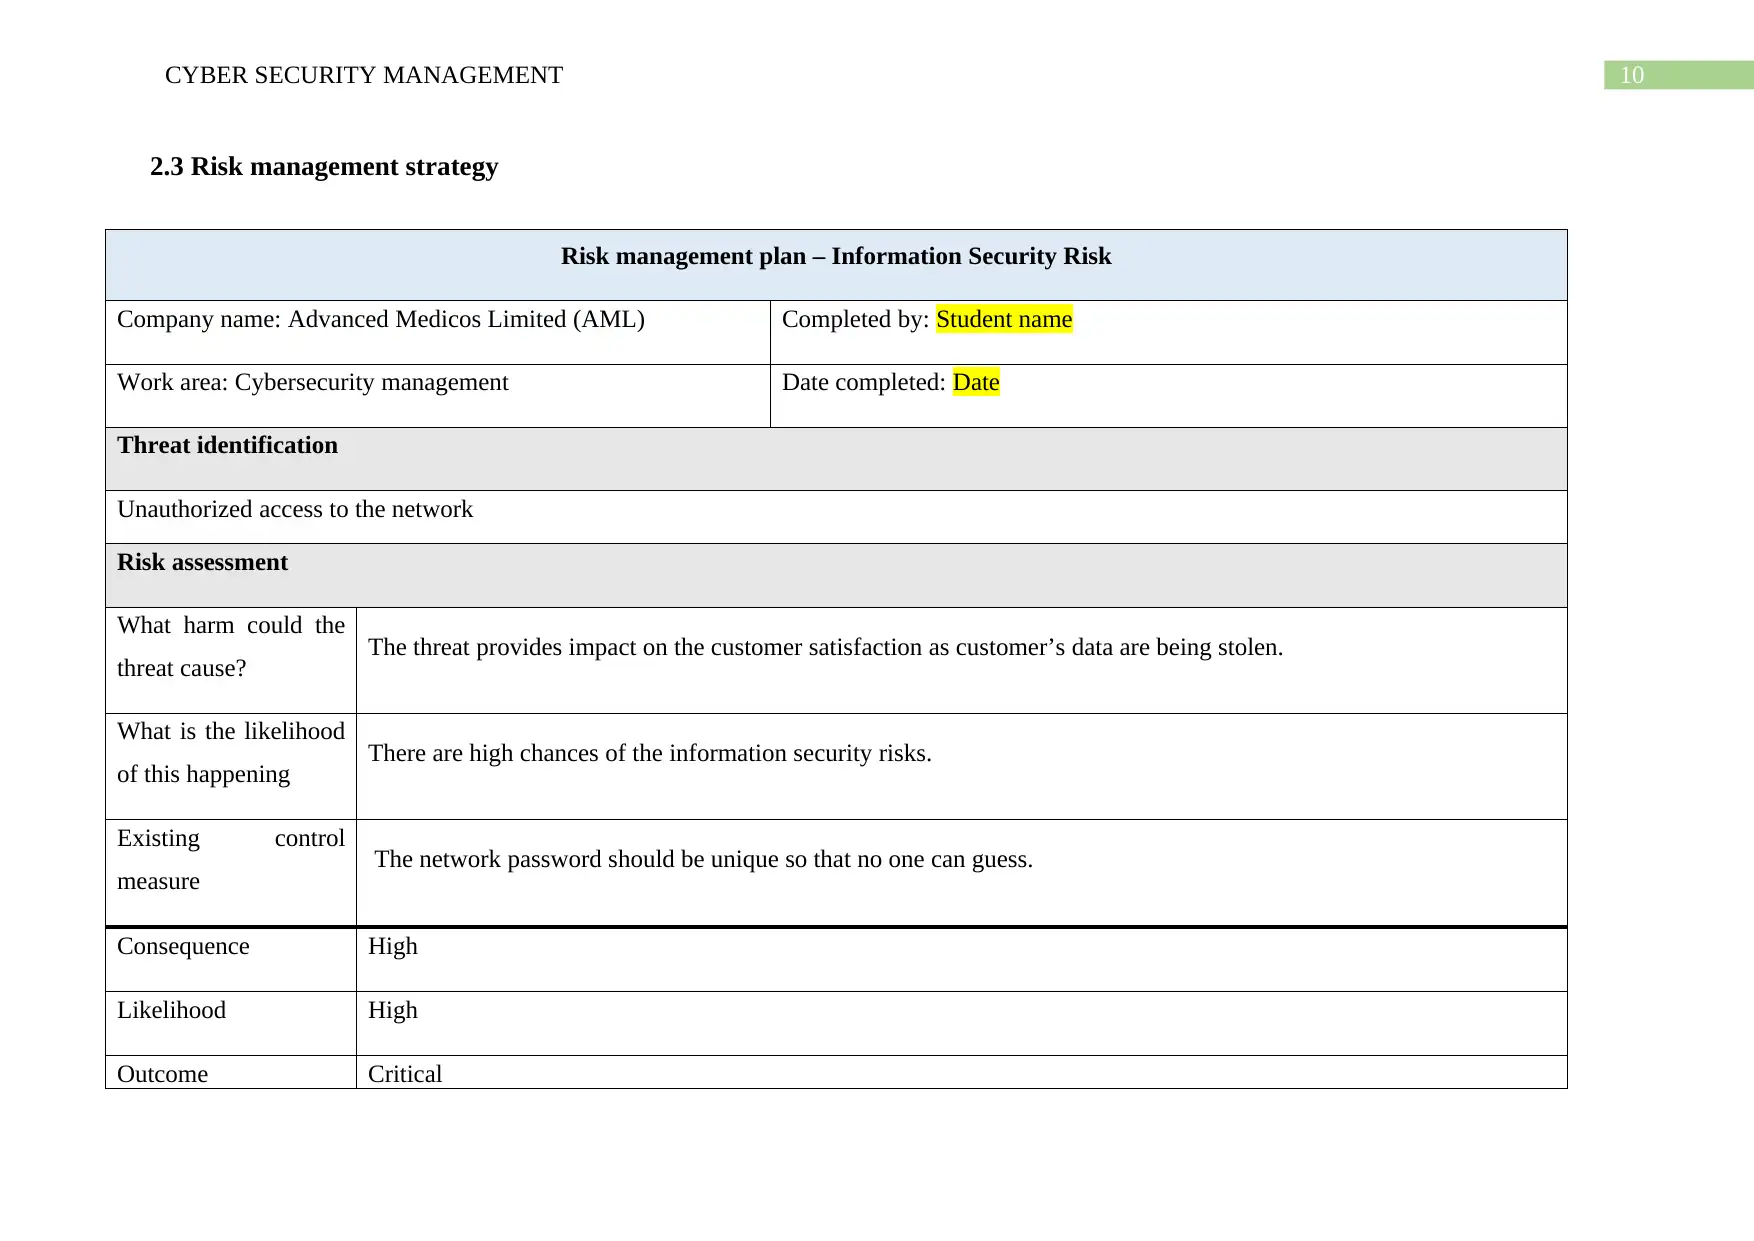
Task: Click the Existing control measure cell
Action: pos(231,873)
